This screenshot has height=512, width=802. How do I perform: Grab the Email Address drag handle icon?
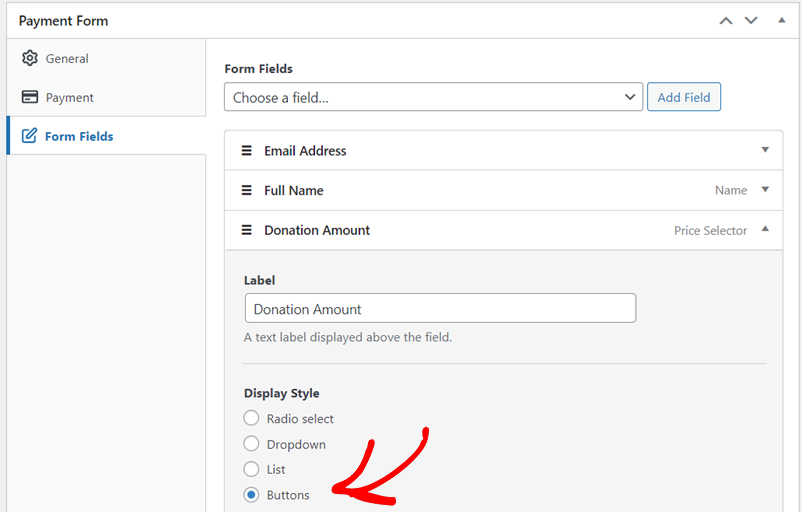247,150
